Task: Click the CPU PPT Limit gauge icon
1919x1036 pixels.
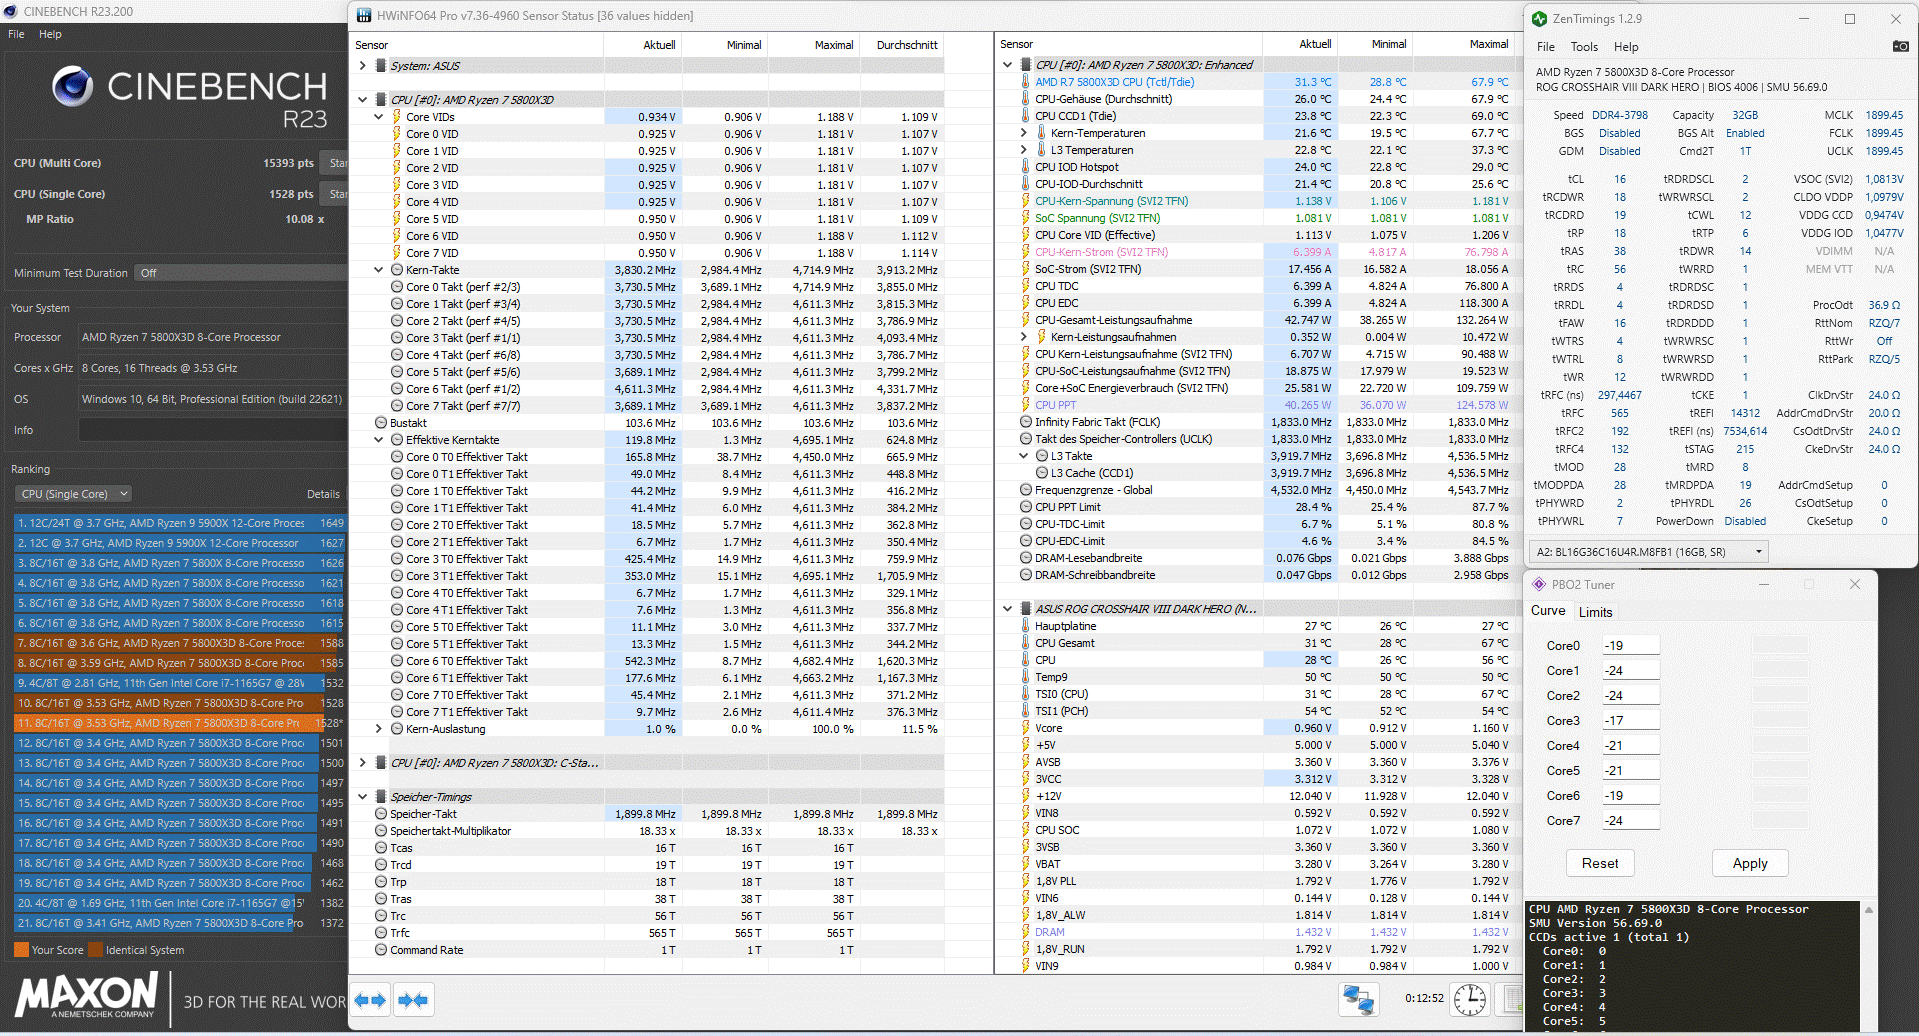Action: (1026, 507)
